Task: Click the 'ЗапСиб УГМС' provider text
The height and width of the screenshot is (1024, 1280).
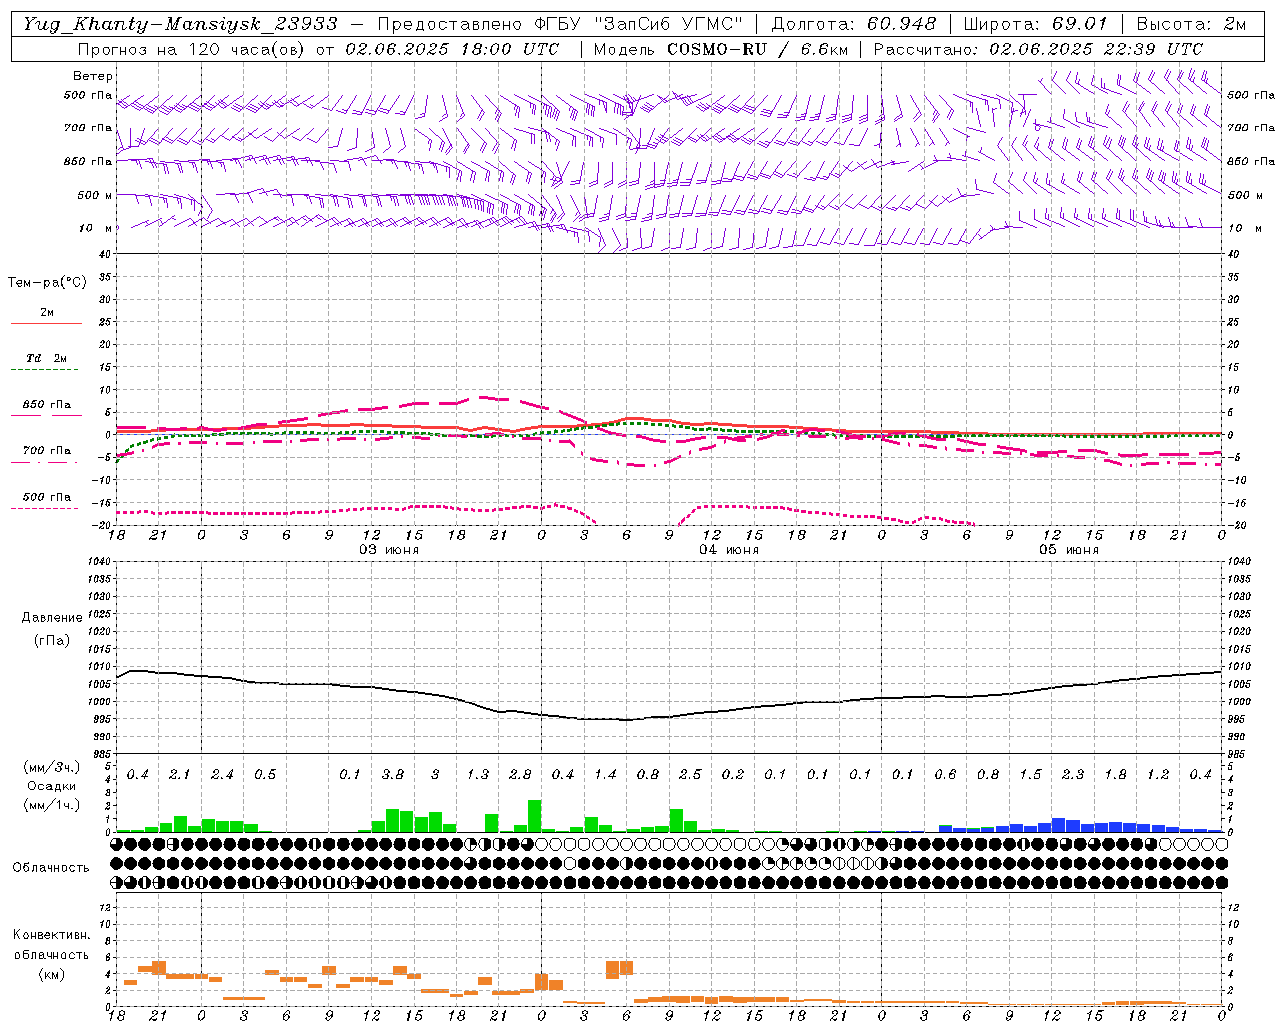Action: click(x=668, y=24)
